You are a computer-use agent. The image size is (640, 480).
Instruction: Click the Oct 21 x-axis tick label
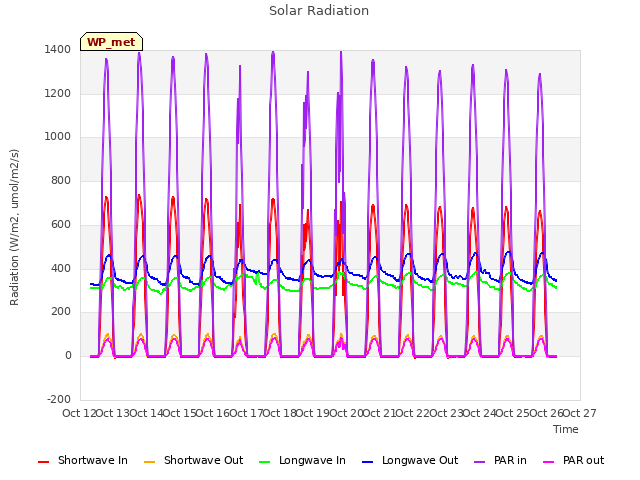point(380,413)
